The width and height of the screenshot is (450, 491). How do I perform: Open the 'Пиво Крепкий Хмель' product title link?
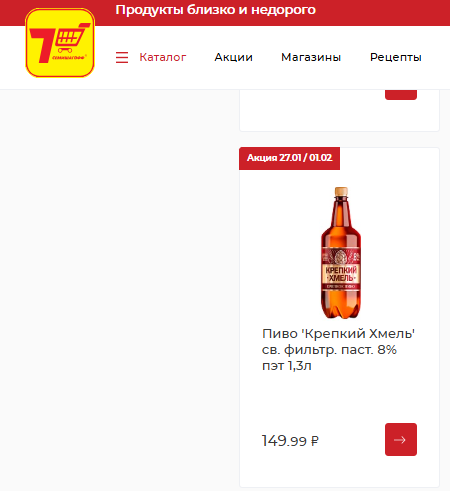338,350
